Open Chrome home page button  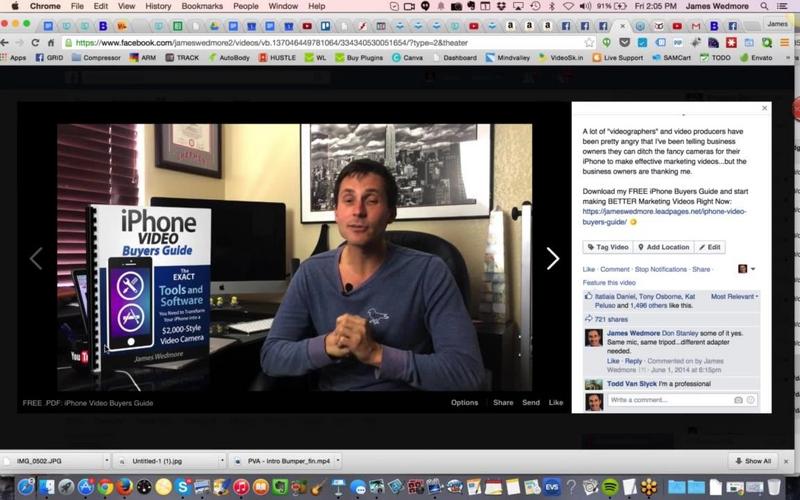point(51,43)
